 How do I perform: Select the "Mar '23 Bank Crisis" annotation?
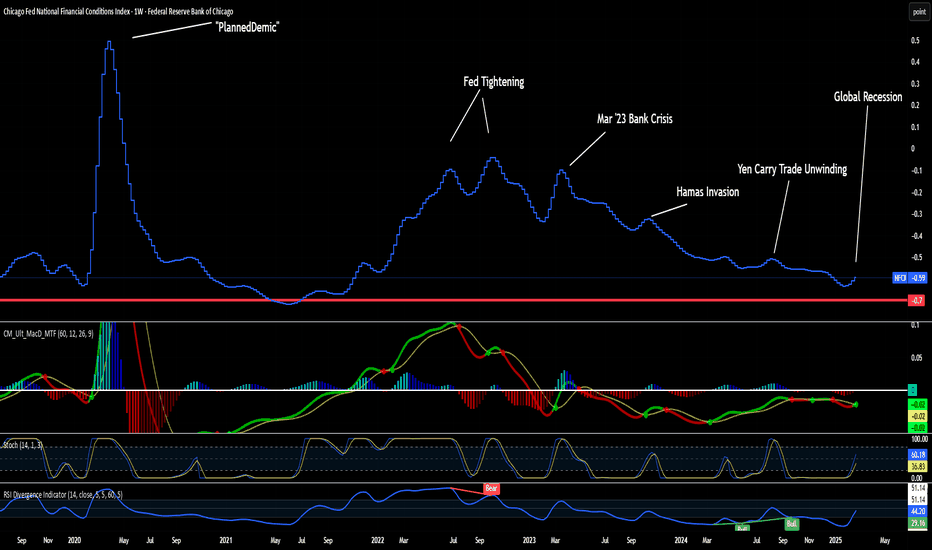tap(635, 119)
